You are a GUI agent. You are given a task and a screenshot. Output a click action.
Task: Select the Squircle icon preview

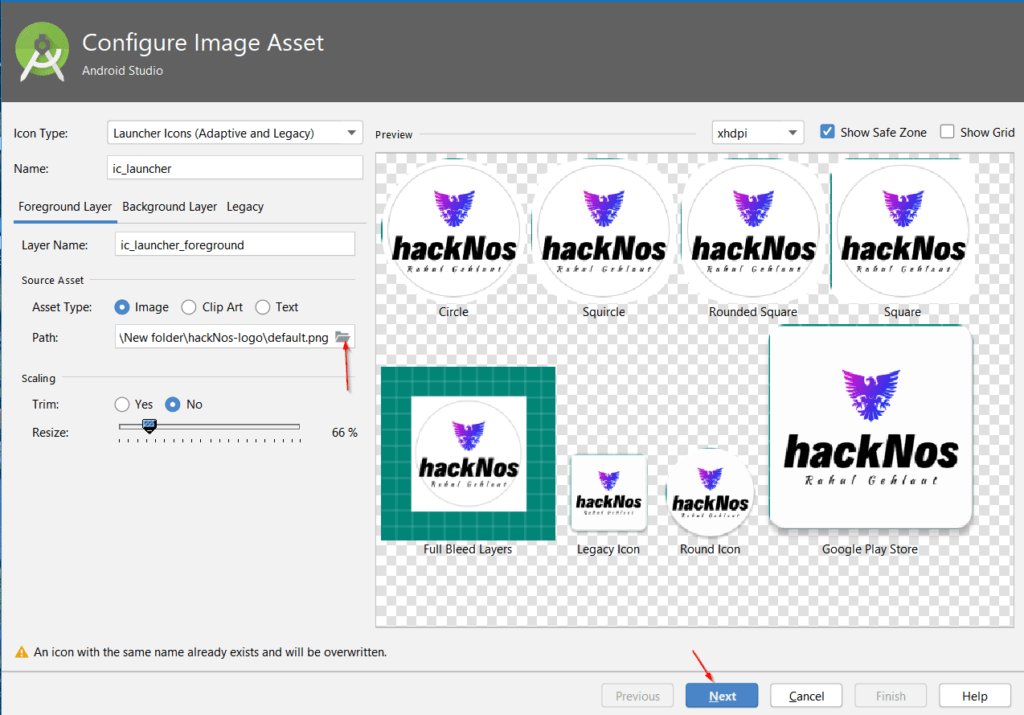coord(603,230)
